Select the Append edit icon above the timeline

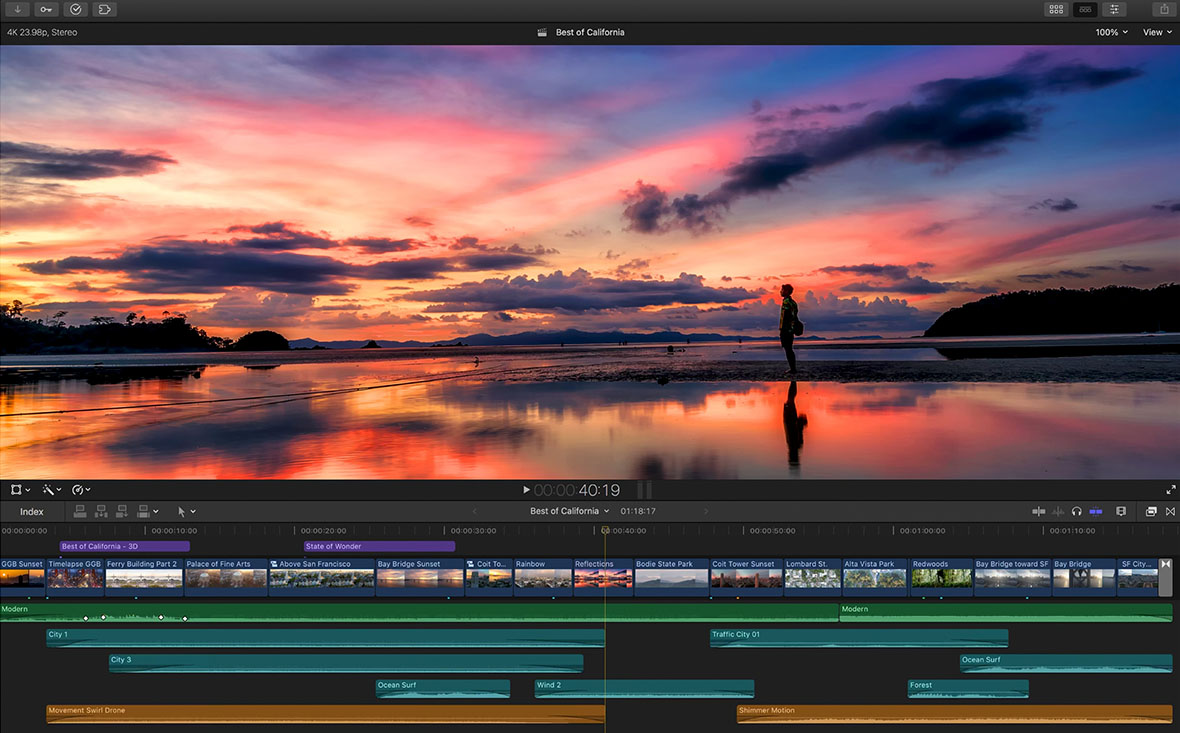[121, 511]
